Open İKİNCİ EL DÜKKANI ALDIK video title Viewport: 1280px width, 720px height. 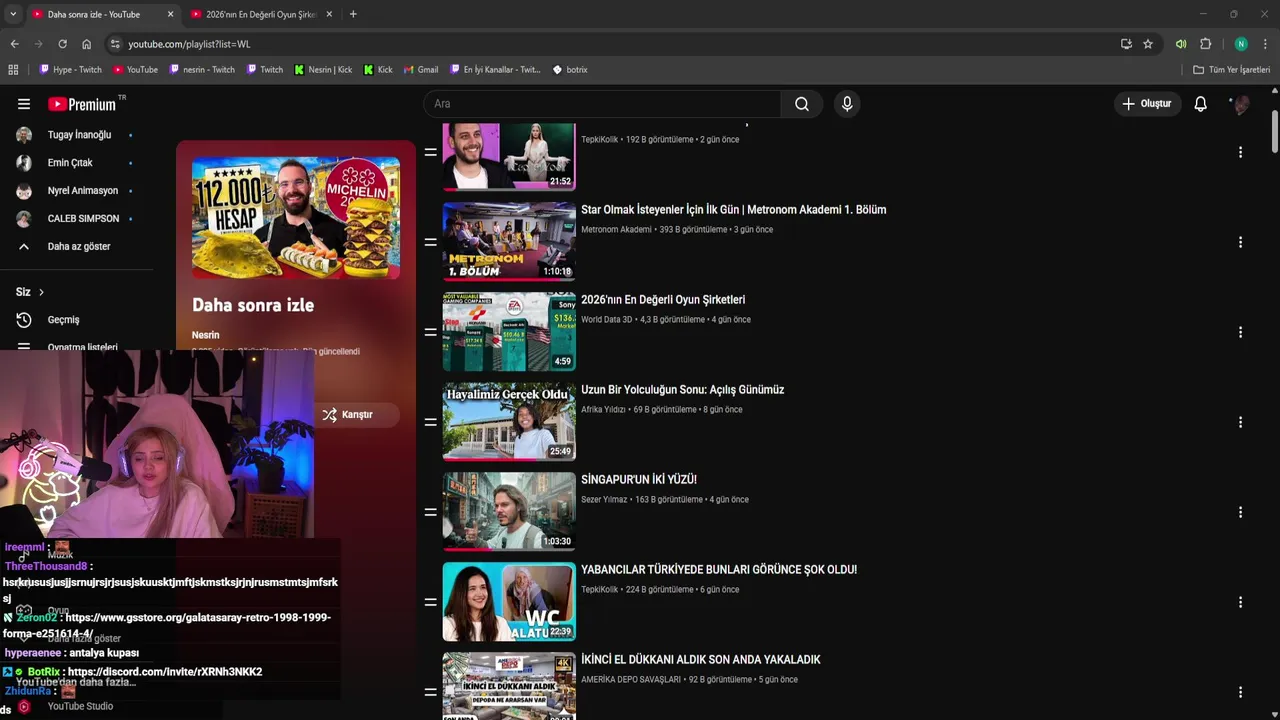[700, 660]
